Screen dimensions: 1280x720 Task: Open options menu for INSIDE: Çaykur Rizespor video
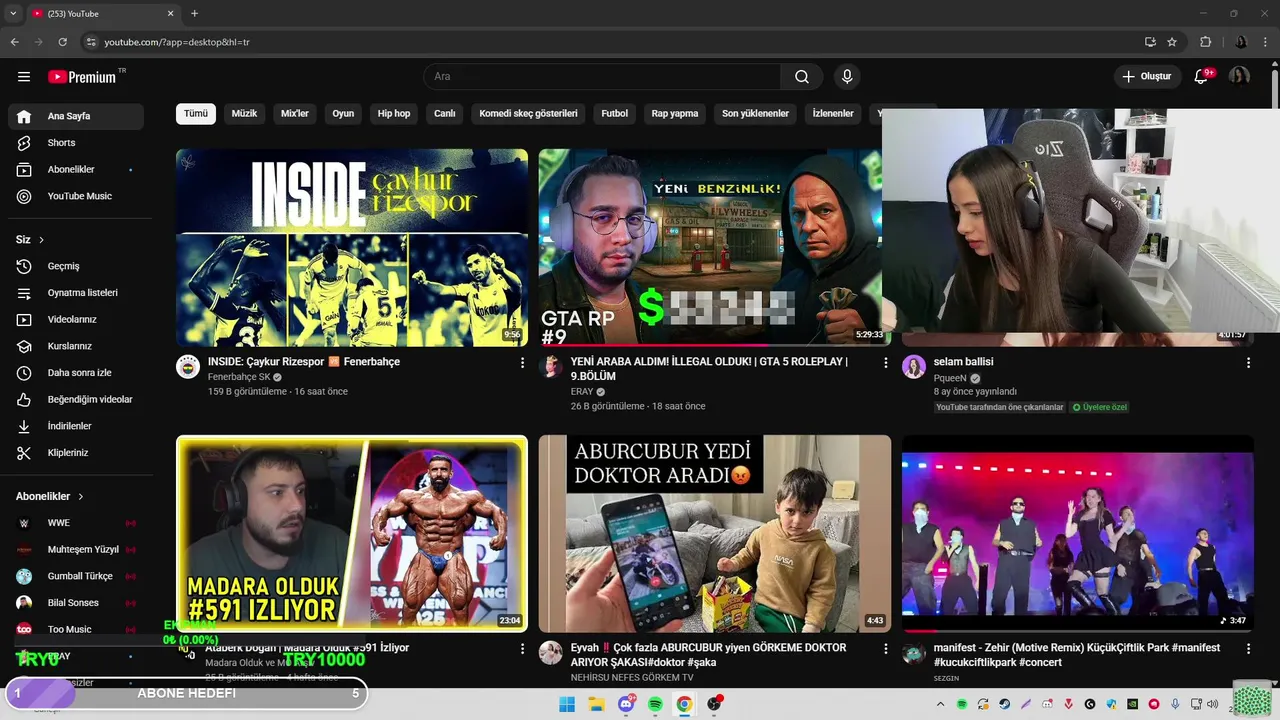point(522,363)
